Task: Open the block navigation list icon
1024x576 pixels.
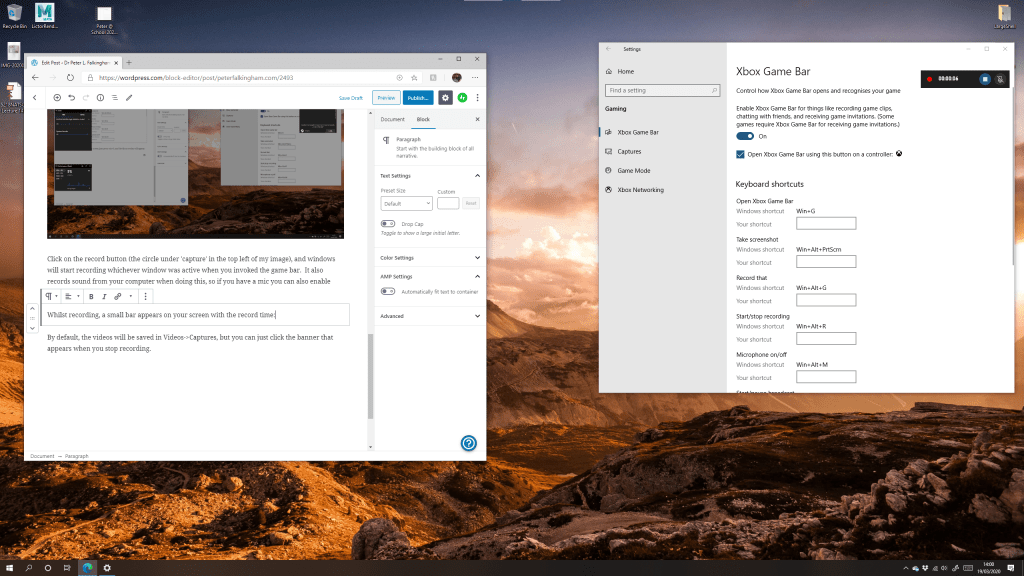Action: pos(114,97)
